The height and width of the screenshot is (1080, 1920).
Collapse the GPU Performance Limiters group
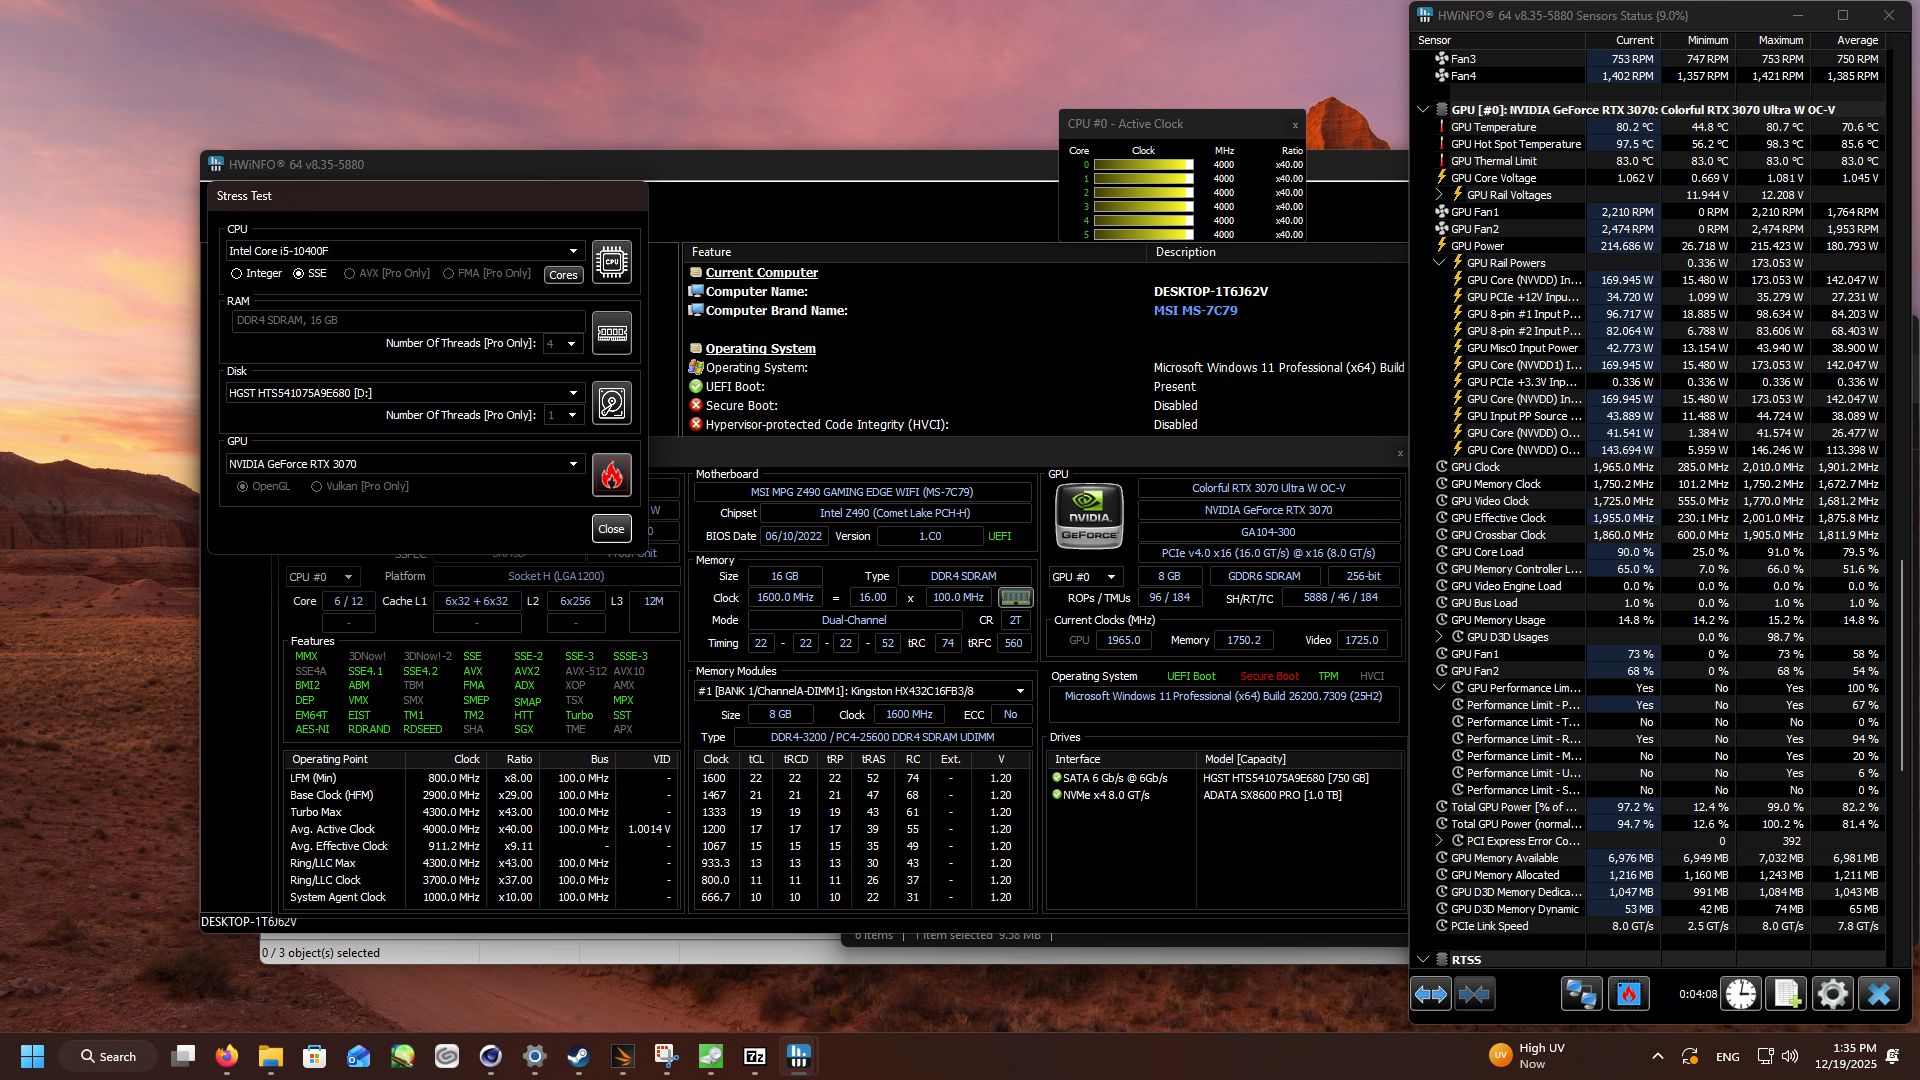(x=1439, y=688)
